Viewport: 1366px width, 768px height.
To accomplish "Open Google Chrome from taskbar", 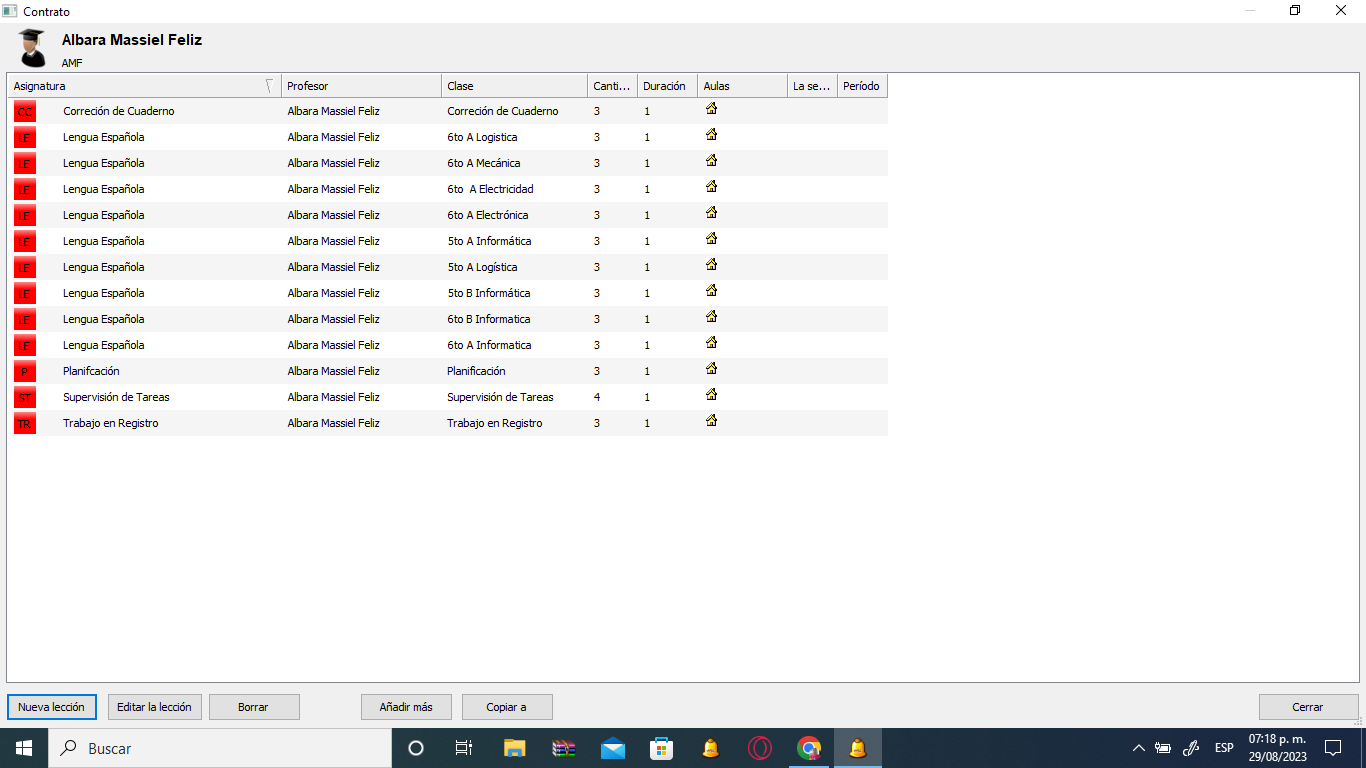I will 809,748.
